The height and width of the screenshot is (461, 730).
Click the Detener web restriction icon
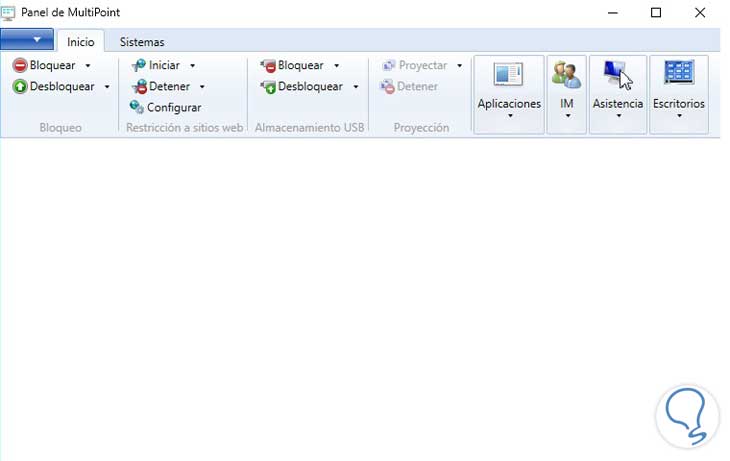click(x=139, y=87)
